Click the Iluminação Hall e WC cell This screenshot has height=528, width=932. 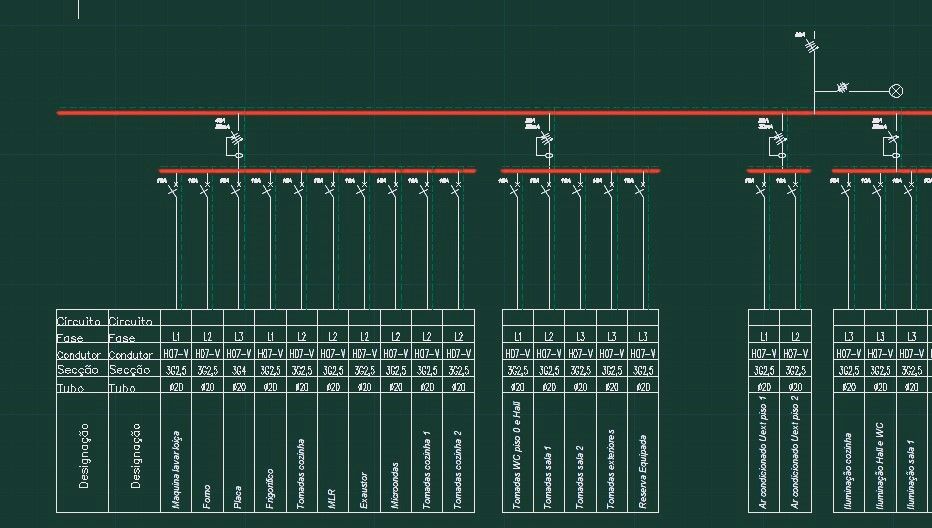coord(880,452)
